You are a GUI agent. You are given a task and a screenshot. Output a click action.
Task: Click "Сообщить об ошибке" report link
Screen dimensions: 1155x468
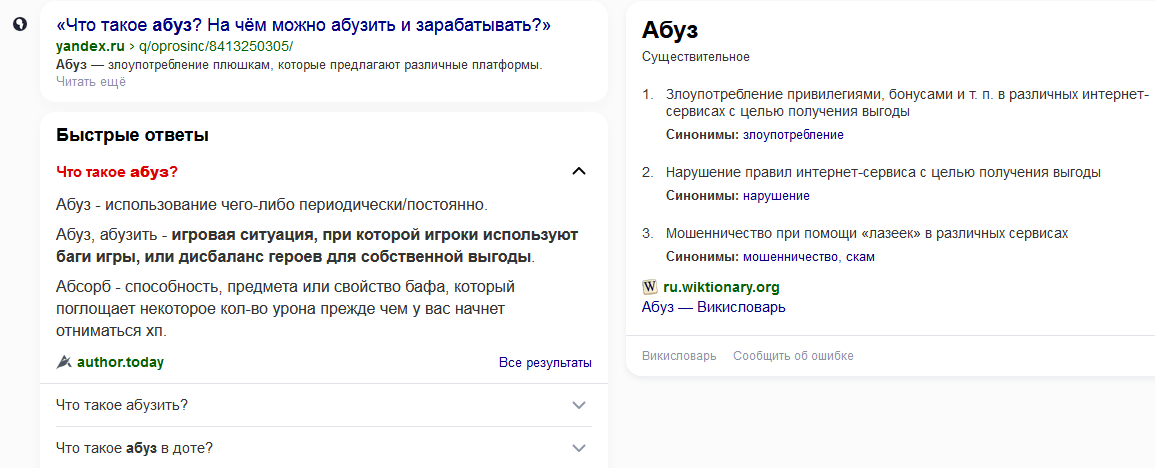pos(793,356)
